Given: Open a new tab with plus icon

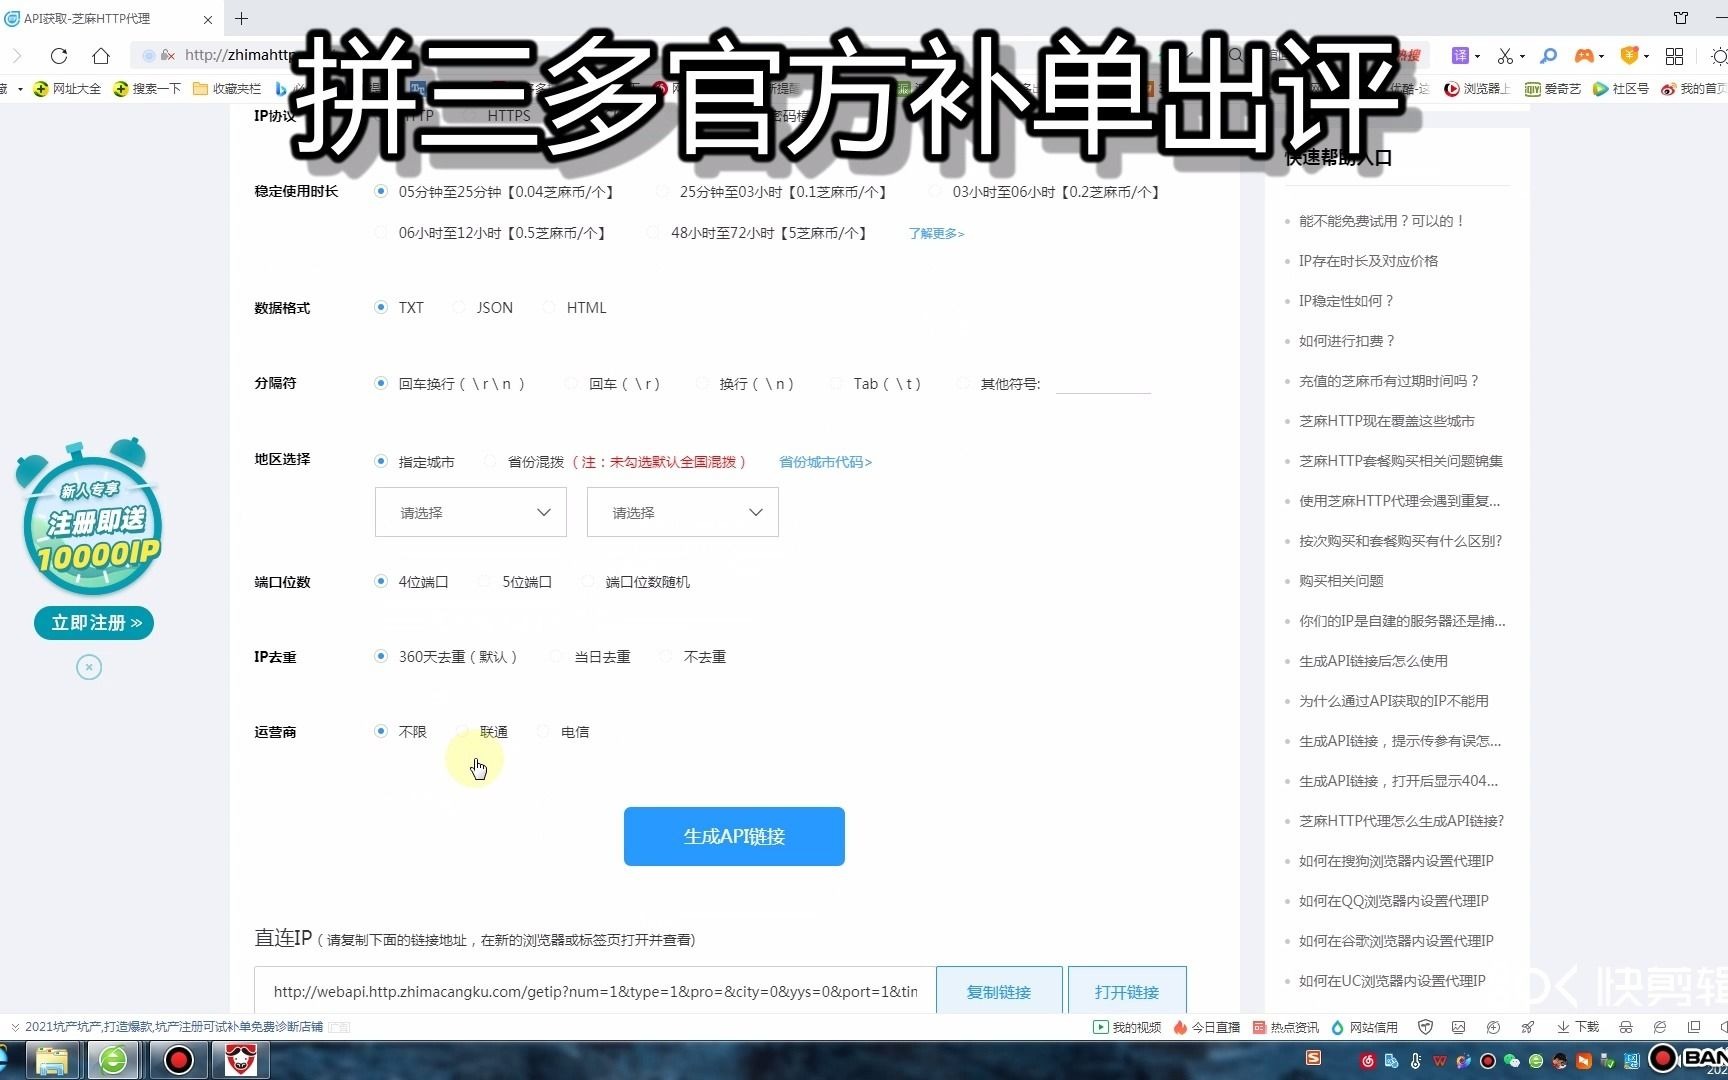Looking at the screenshot, I should pyautogui.click(x=241, y=18).
